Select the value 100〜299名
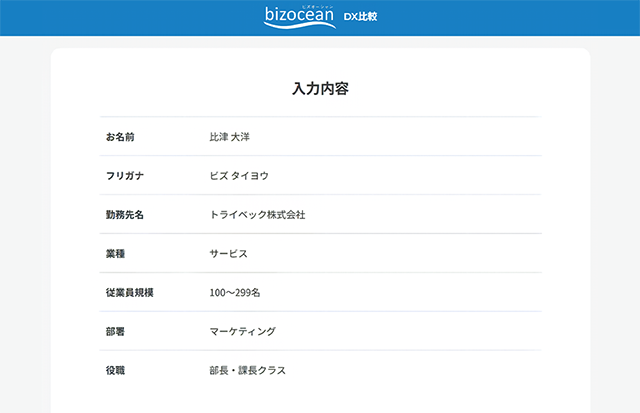Viewport: 640px width, 413px height. tap(235, 293)
